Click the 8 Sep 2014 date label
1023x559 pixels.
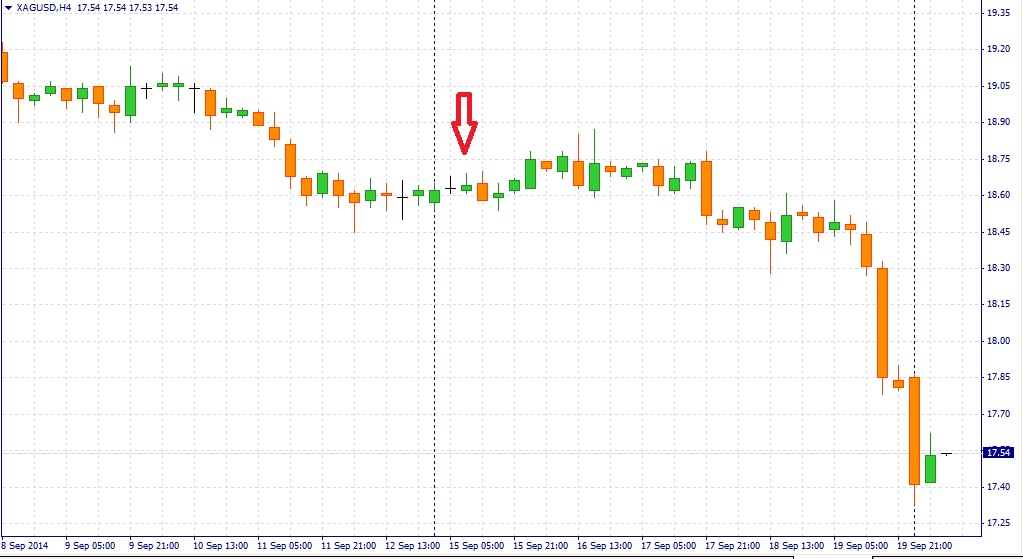click(24, 546)
